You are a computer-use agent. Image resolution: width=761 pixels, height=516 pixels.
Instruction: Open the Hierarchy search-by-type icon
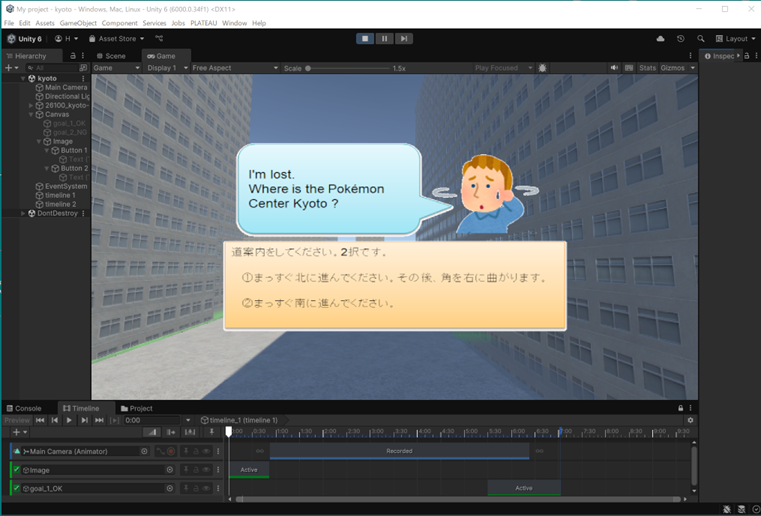pos(83,68)
